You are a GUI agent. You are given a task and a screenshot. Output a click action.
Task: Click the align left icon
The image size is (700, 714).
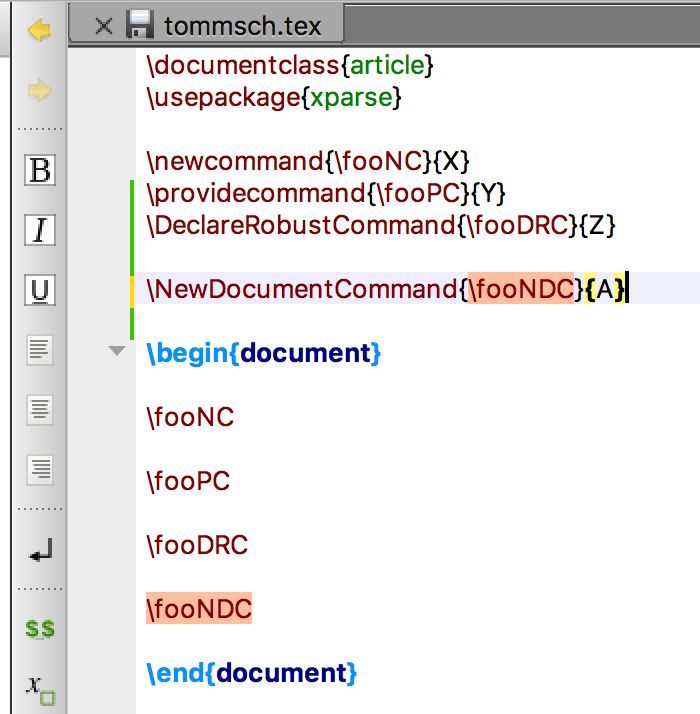40,350
